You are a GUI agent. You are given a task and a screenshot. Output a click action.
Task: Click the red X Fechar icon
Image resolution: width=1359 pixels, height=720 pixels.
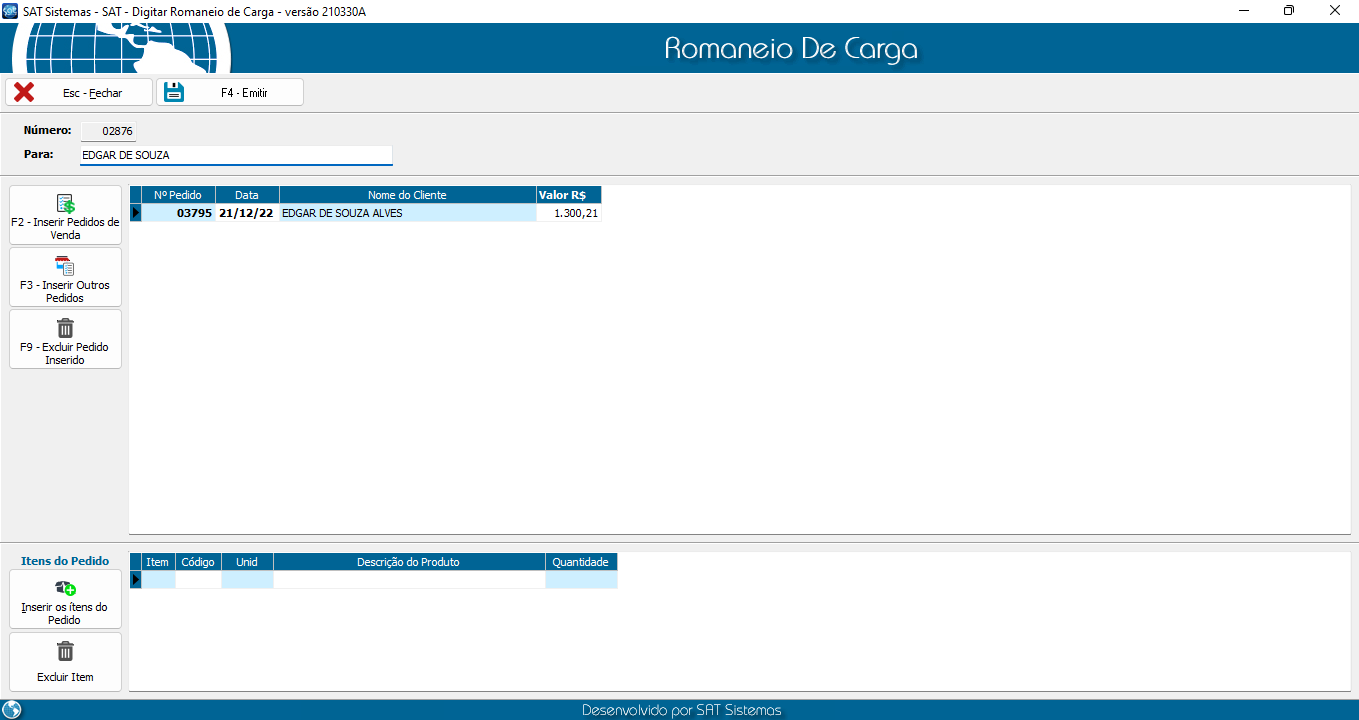tap(24, 92)
